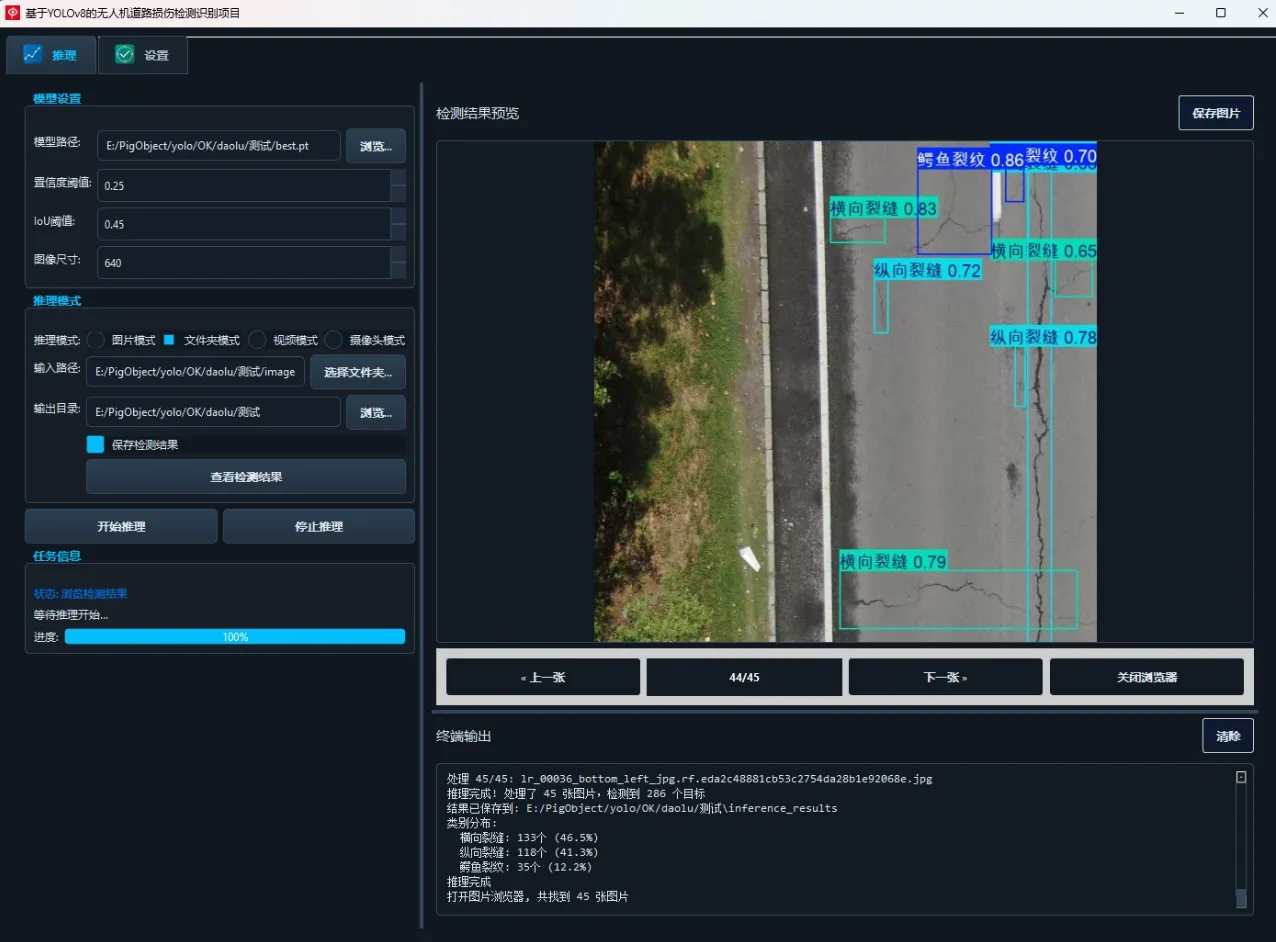This screenshot has width=1276, height=942.
Task: Start inference with 开始推理
Action: [121, 526]
